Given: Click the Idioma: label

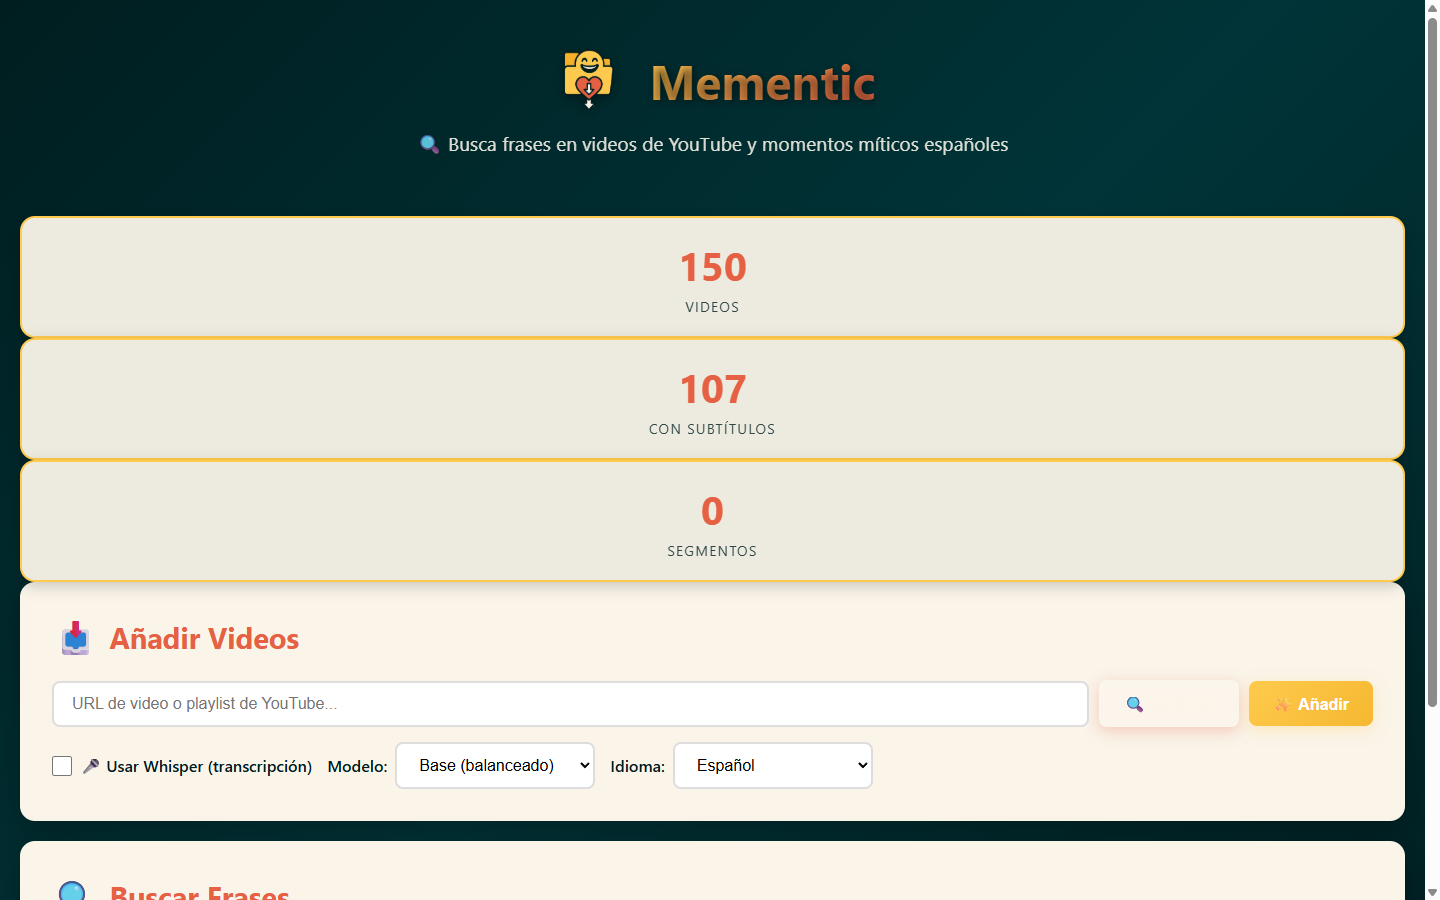Looking at the screenshot, I should click(x=638, y=766).
